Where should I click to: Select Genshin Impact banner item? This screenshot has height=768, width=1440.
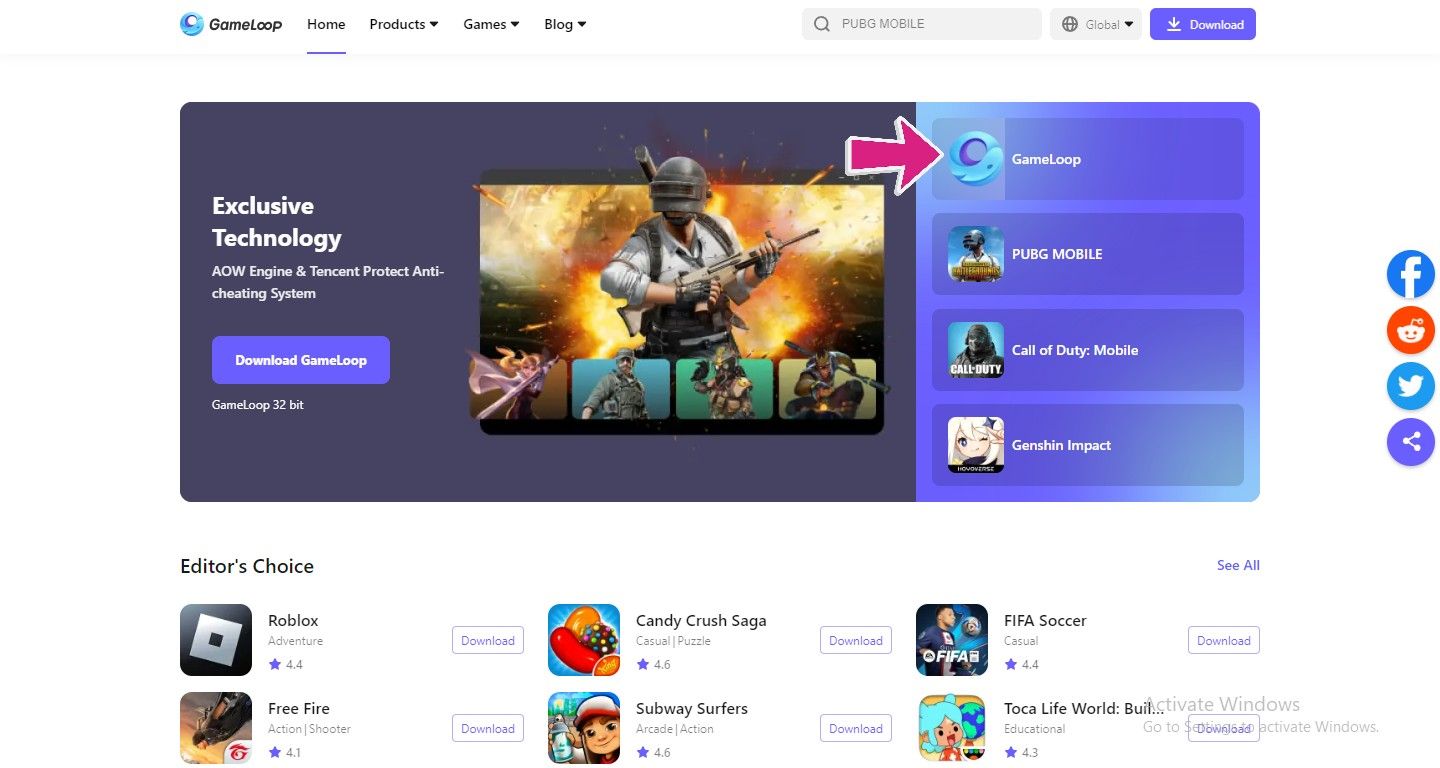[1088, 445]
